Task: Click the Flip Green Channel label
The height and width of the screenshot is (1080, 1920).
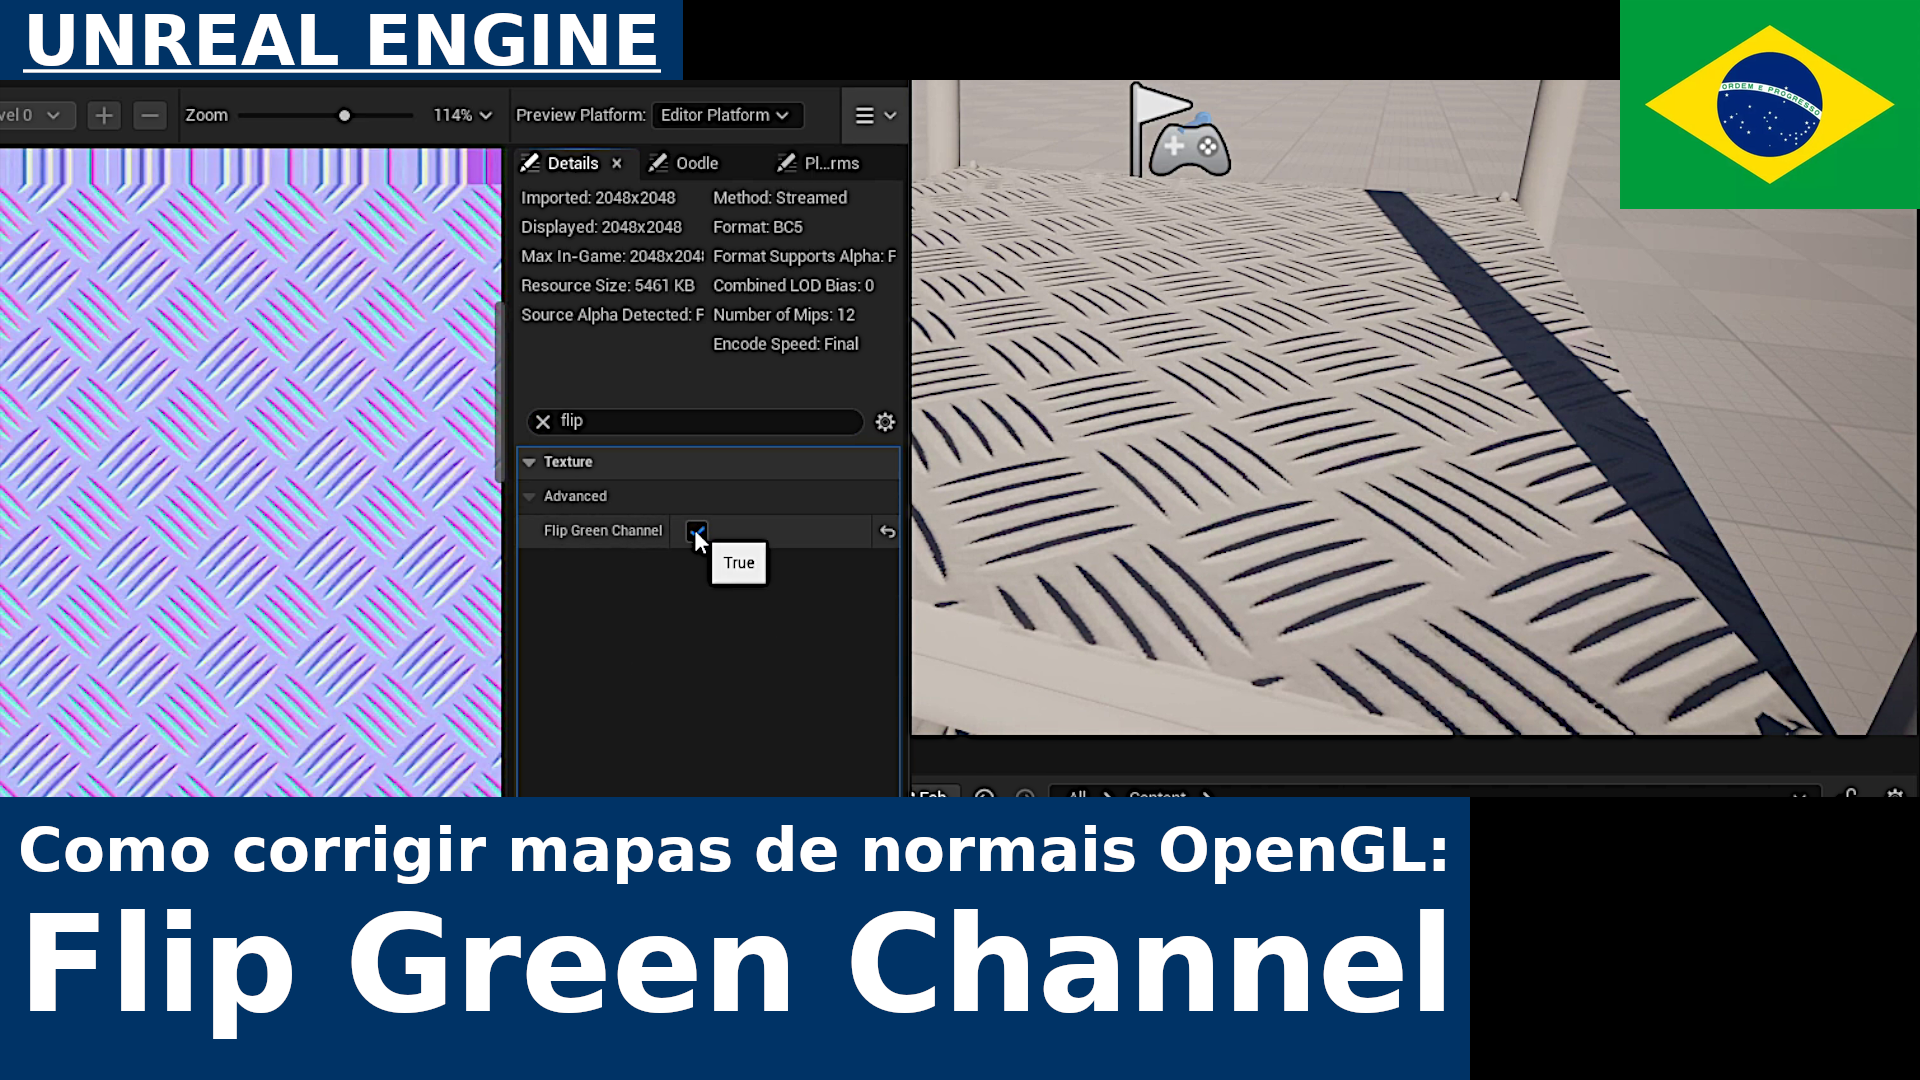Action: tap(603, 531)
